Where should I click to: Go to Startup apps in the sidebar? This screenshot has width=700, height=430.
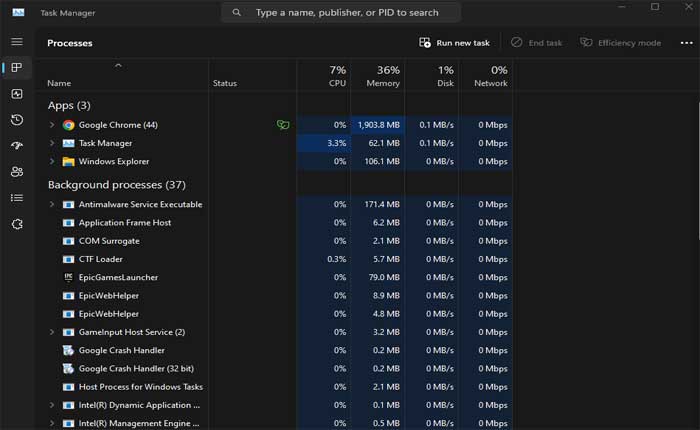coord(16,146)
